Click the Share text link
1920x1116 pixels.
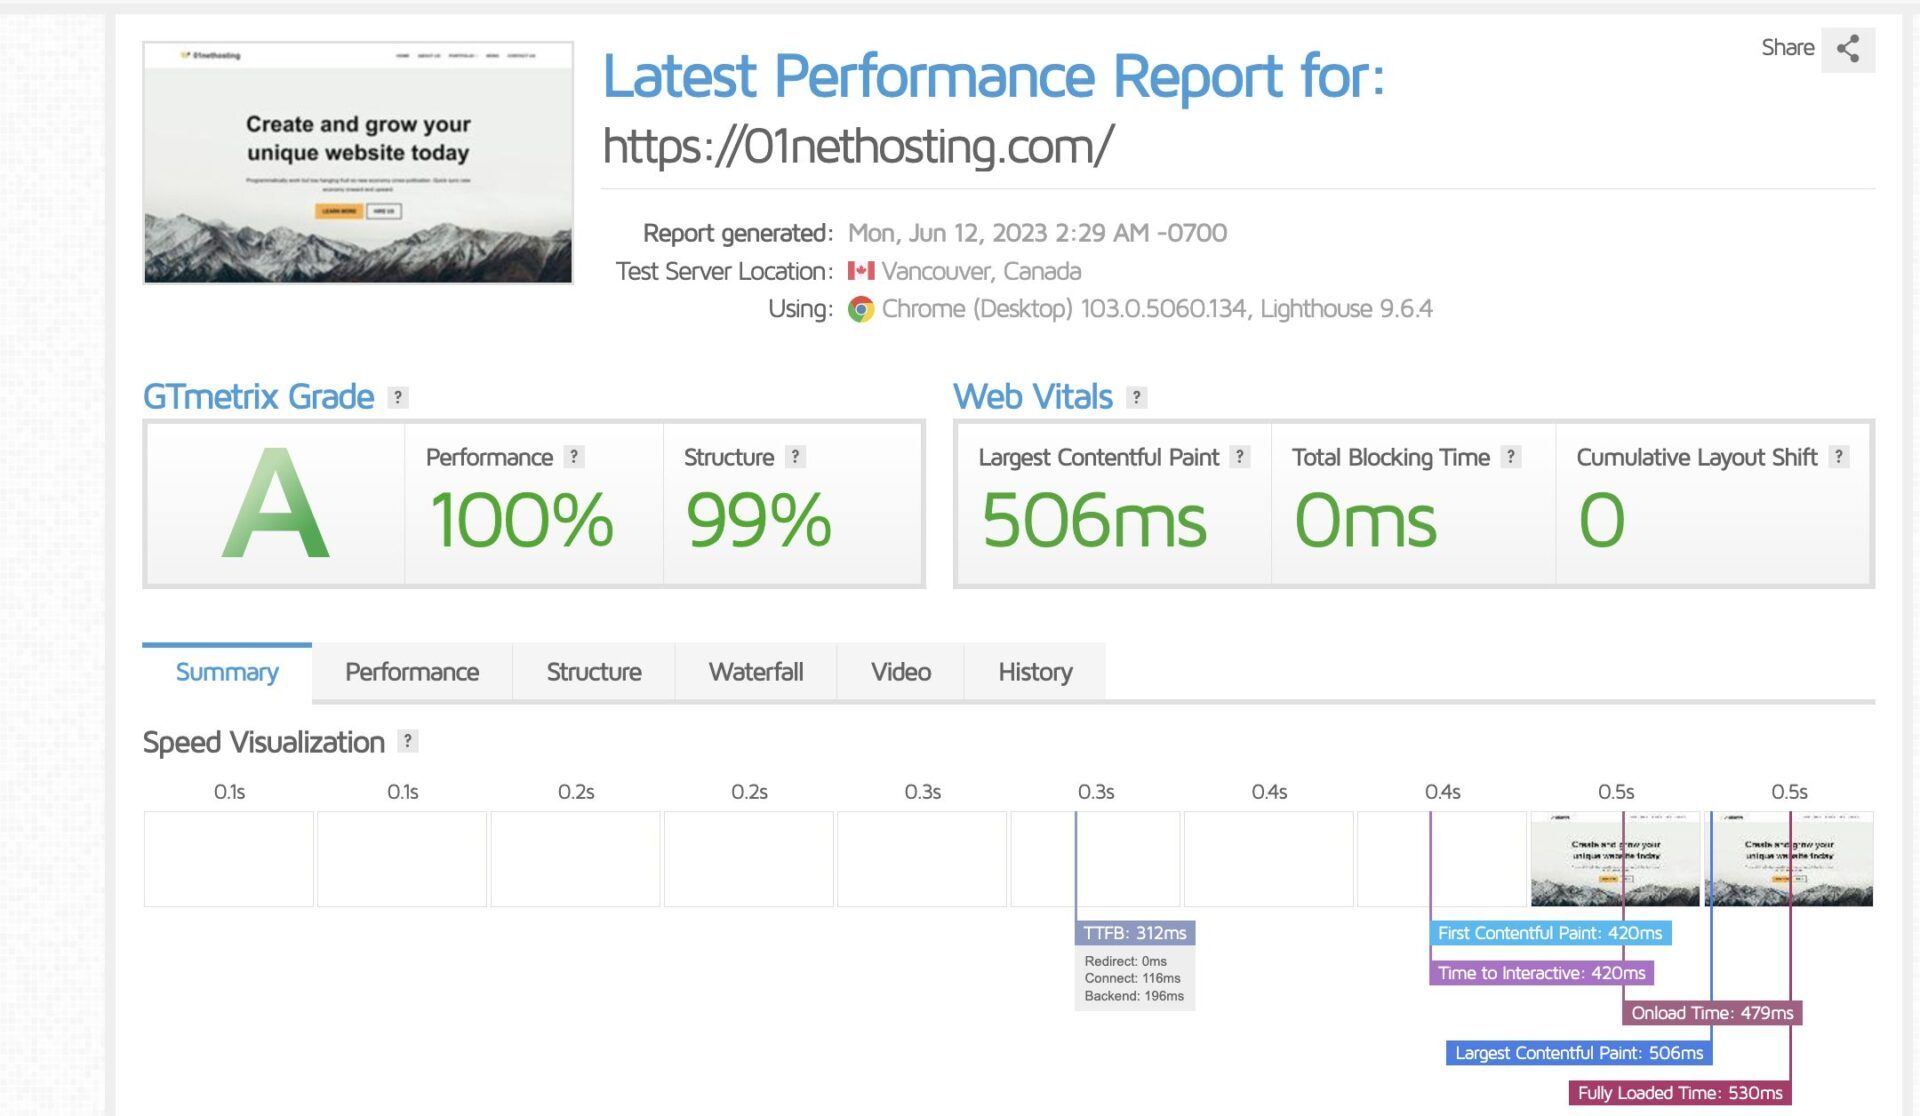pyautogui.click(x=1787, y=48)
